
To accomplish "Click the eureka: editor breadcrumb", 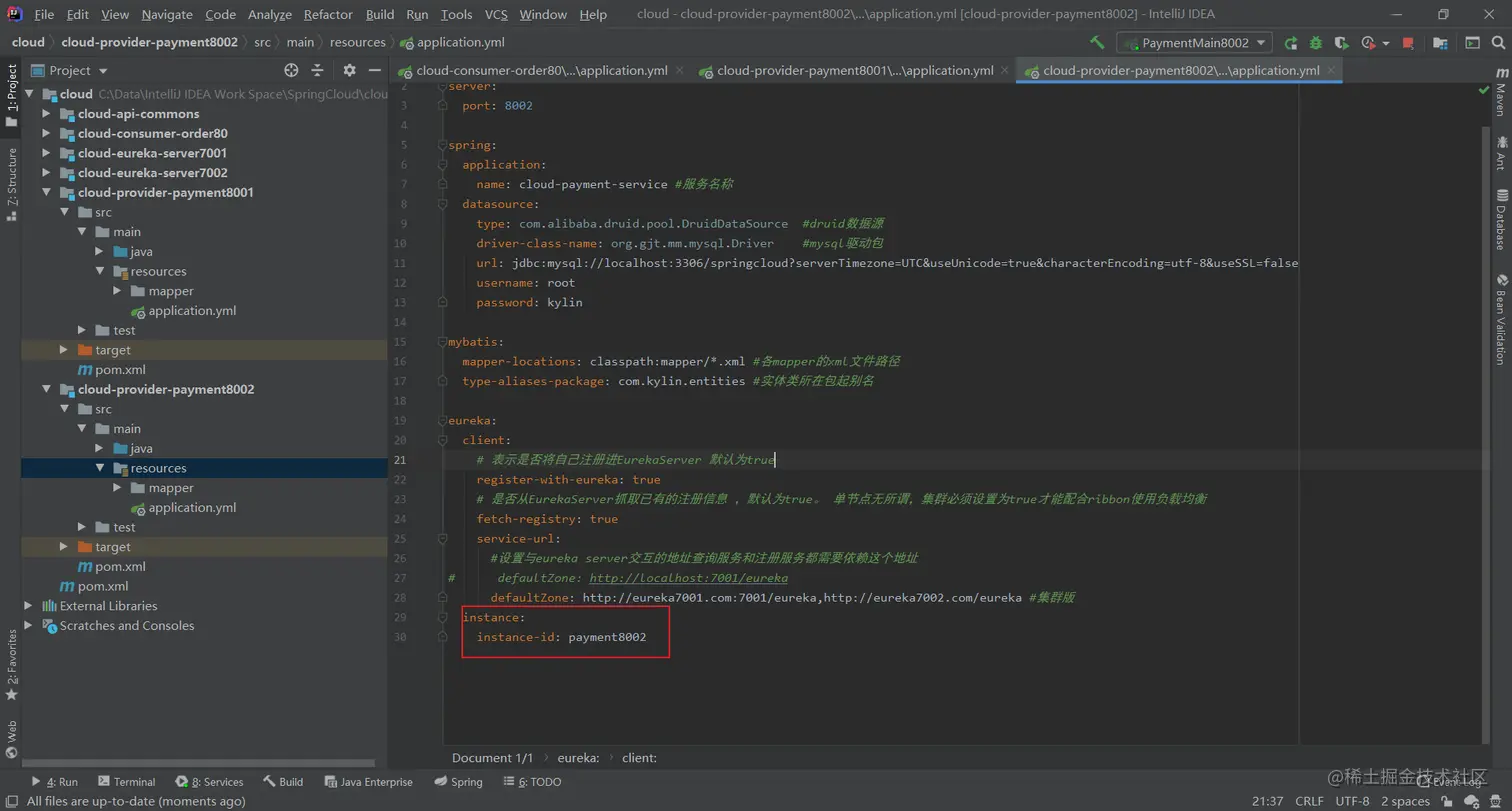I will pos(577,758).
